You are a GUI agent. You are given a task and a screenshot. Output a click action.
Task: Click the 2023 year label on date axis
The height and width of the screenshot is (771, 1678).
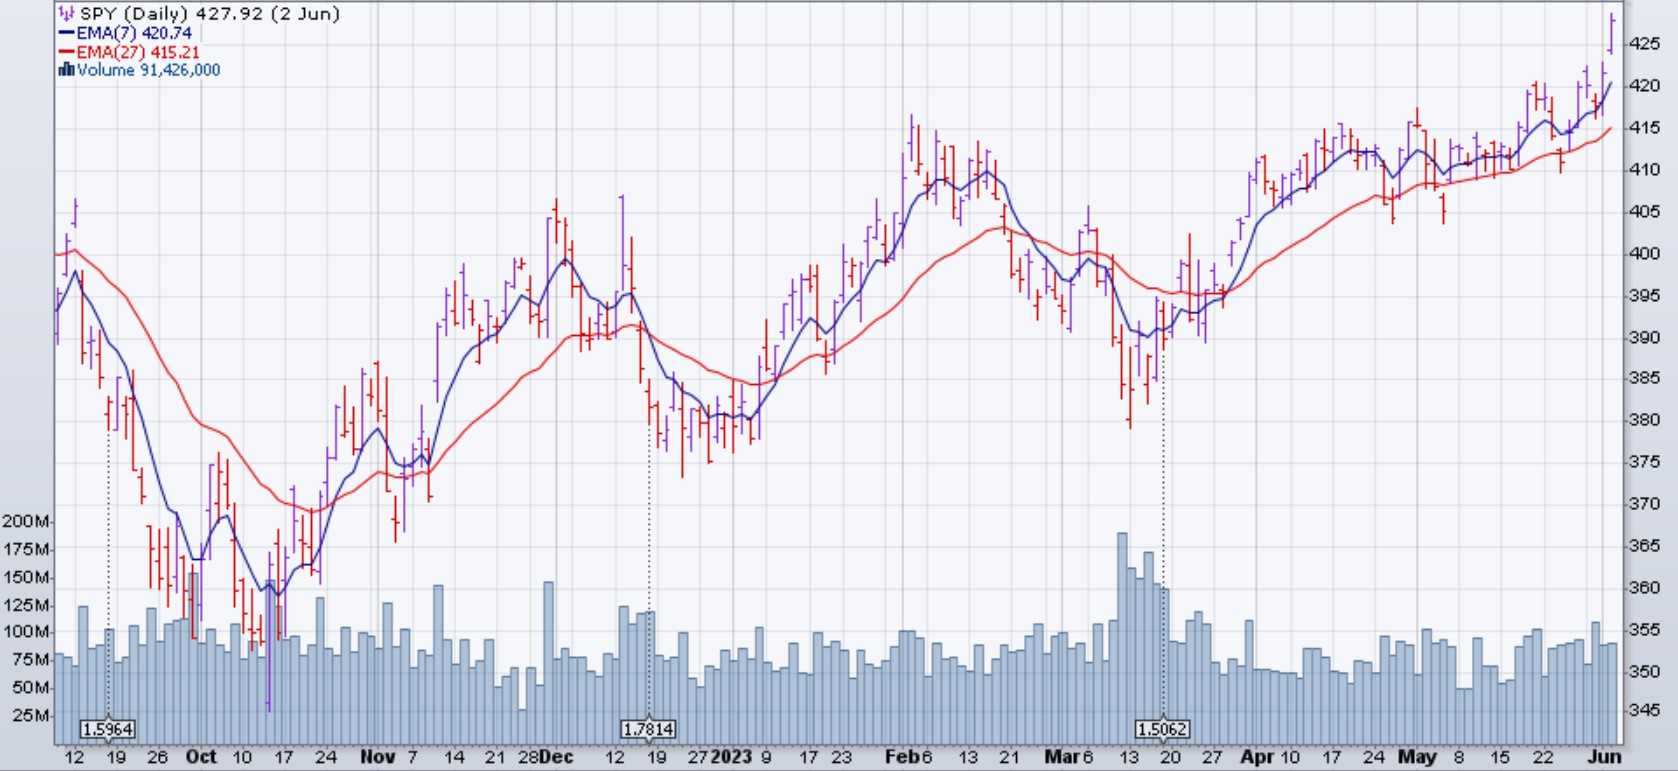pyautogui.click(x=730, y=757)
